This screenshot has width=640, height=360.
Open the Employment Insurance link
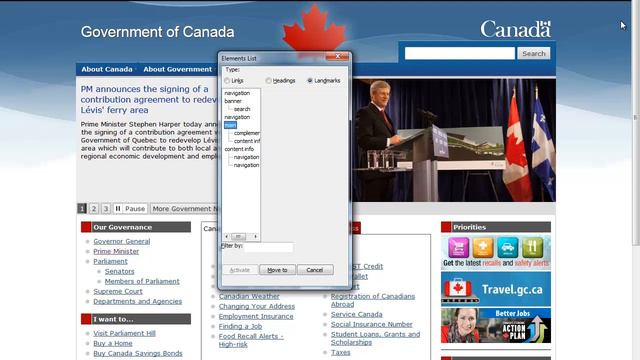click(x=256, y=316)
